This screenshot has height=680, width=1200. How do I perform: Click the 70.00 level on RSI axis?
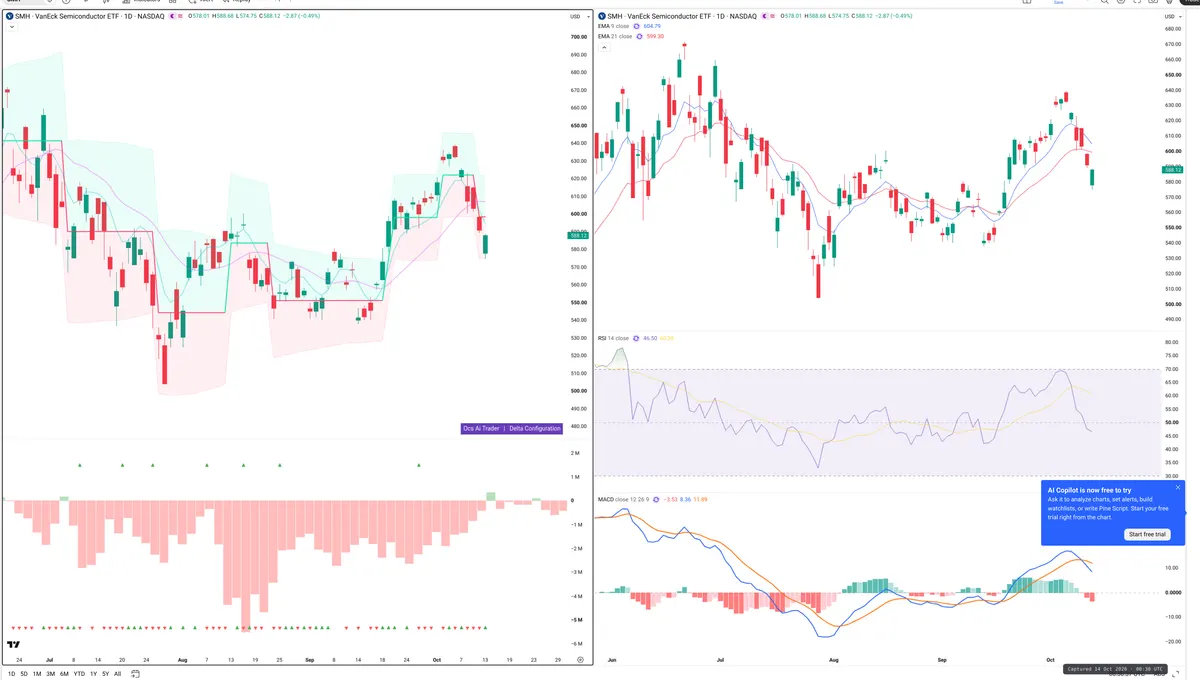[1172, 369]
